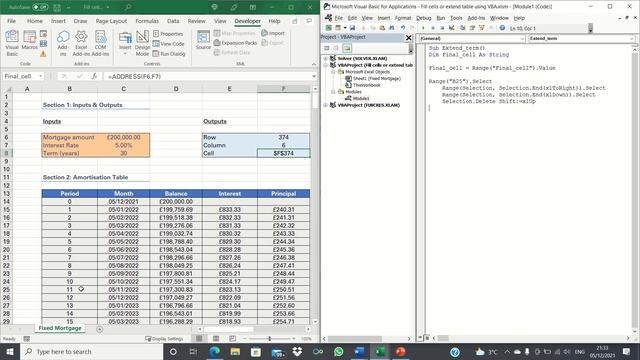Click the Excel zoom slider handle
This screenshot has height=360, width=640.
click(269, 339)
